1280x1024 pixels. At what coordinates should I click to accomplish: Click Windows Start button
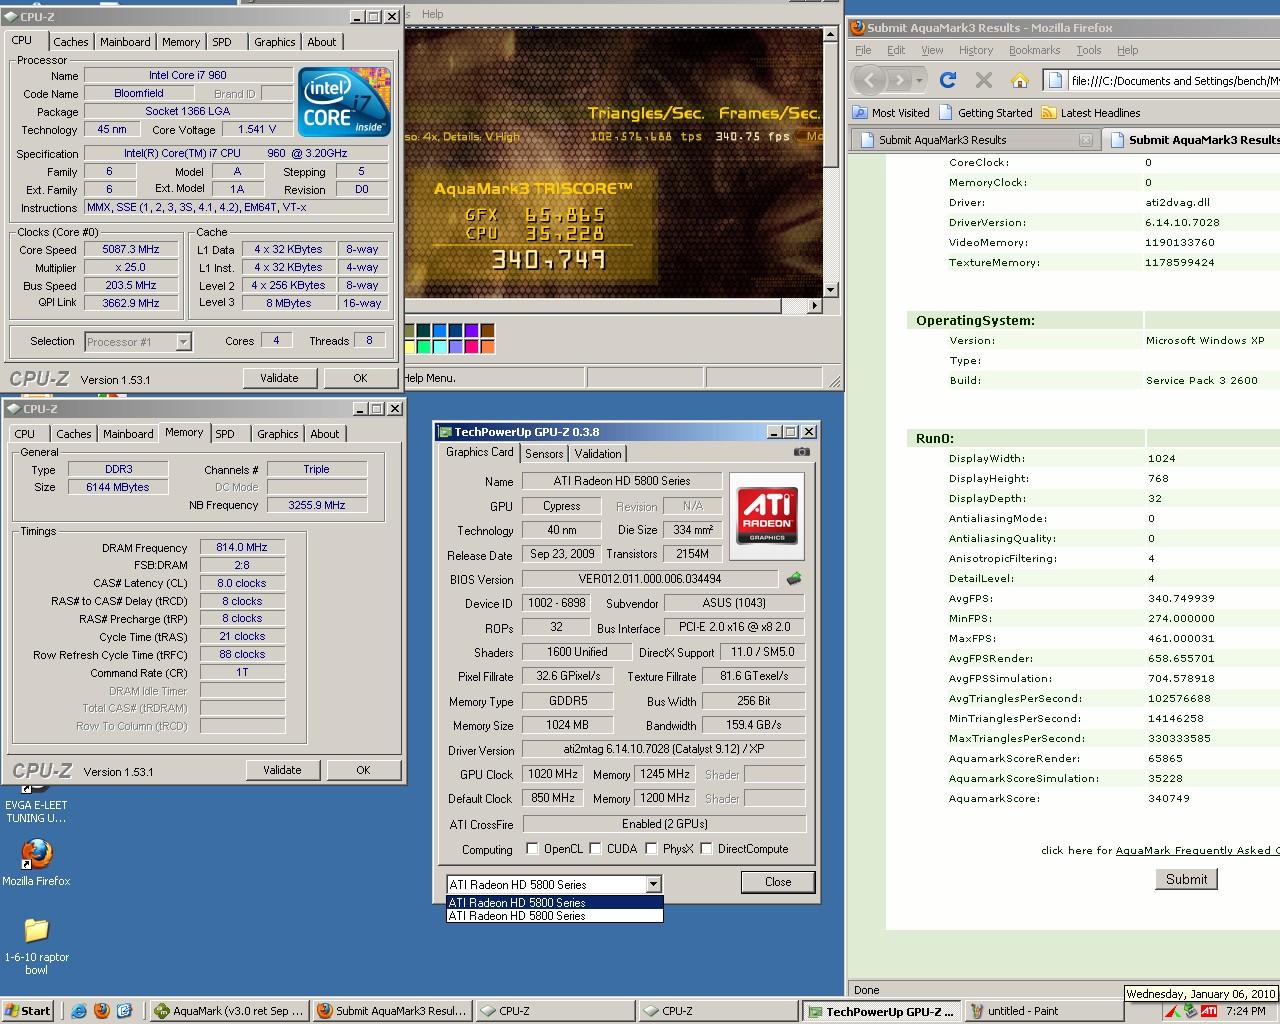click(28, 1011)
